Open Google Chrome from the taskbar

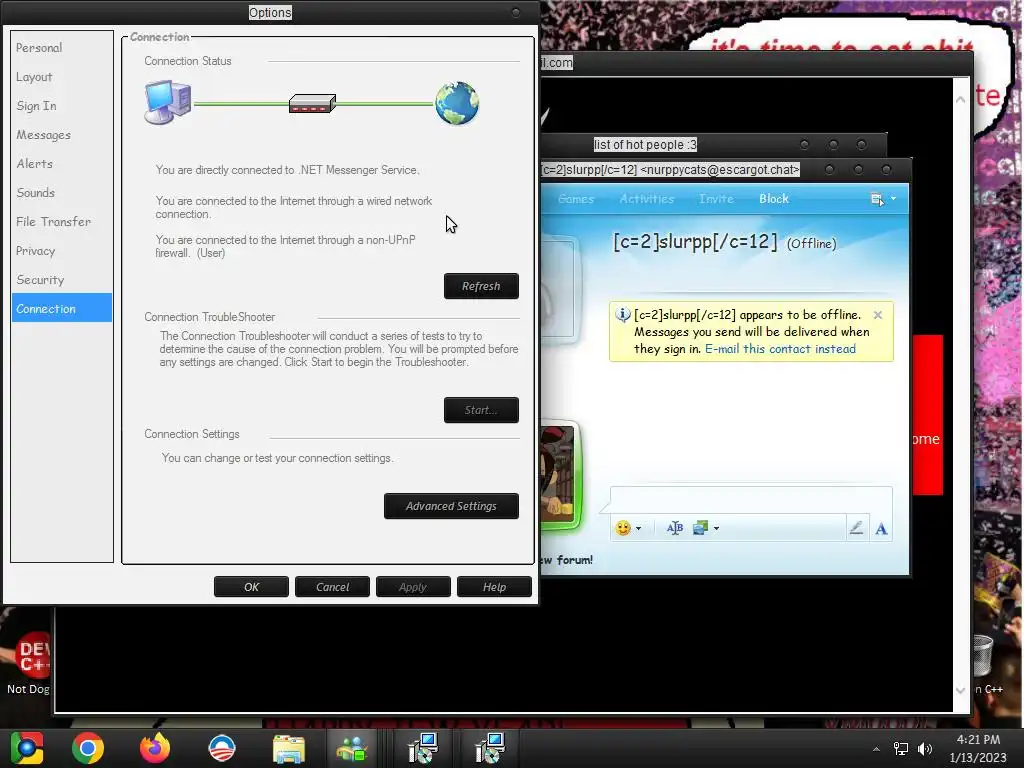coord(88,748)
